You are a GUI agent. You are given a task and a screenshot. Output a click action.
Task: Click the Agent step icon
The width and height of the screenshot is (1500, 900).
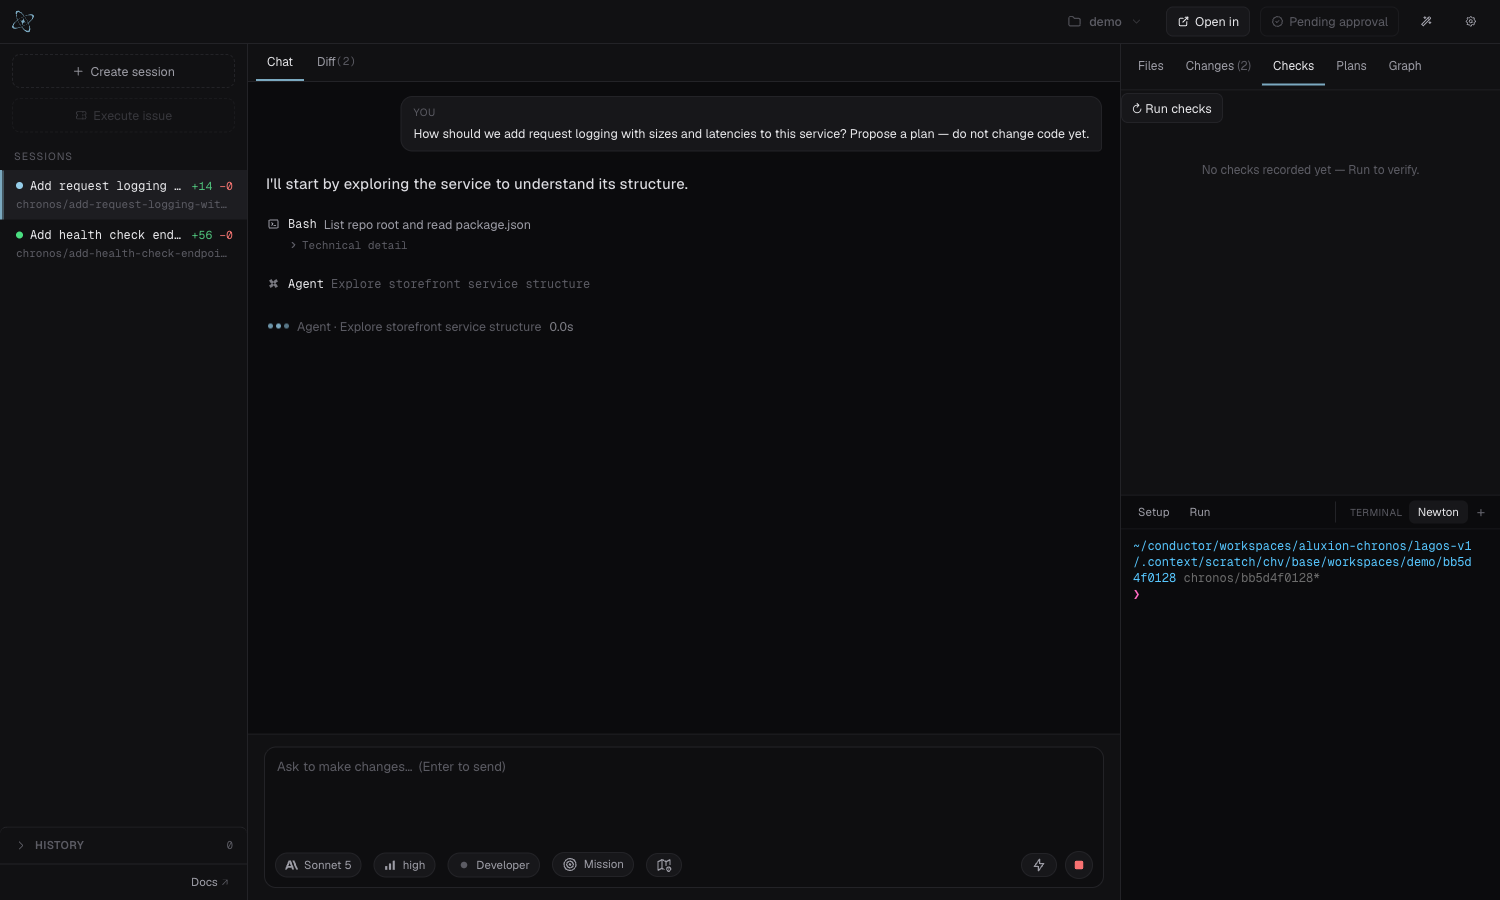(x=274, y=284)
